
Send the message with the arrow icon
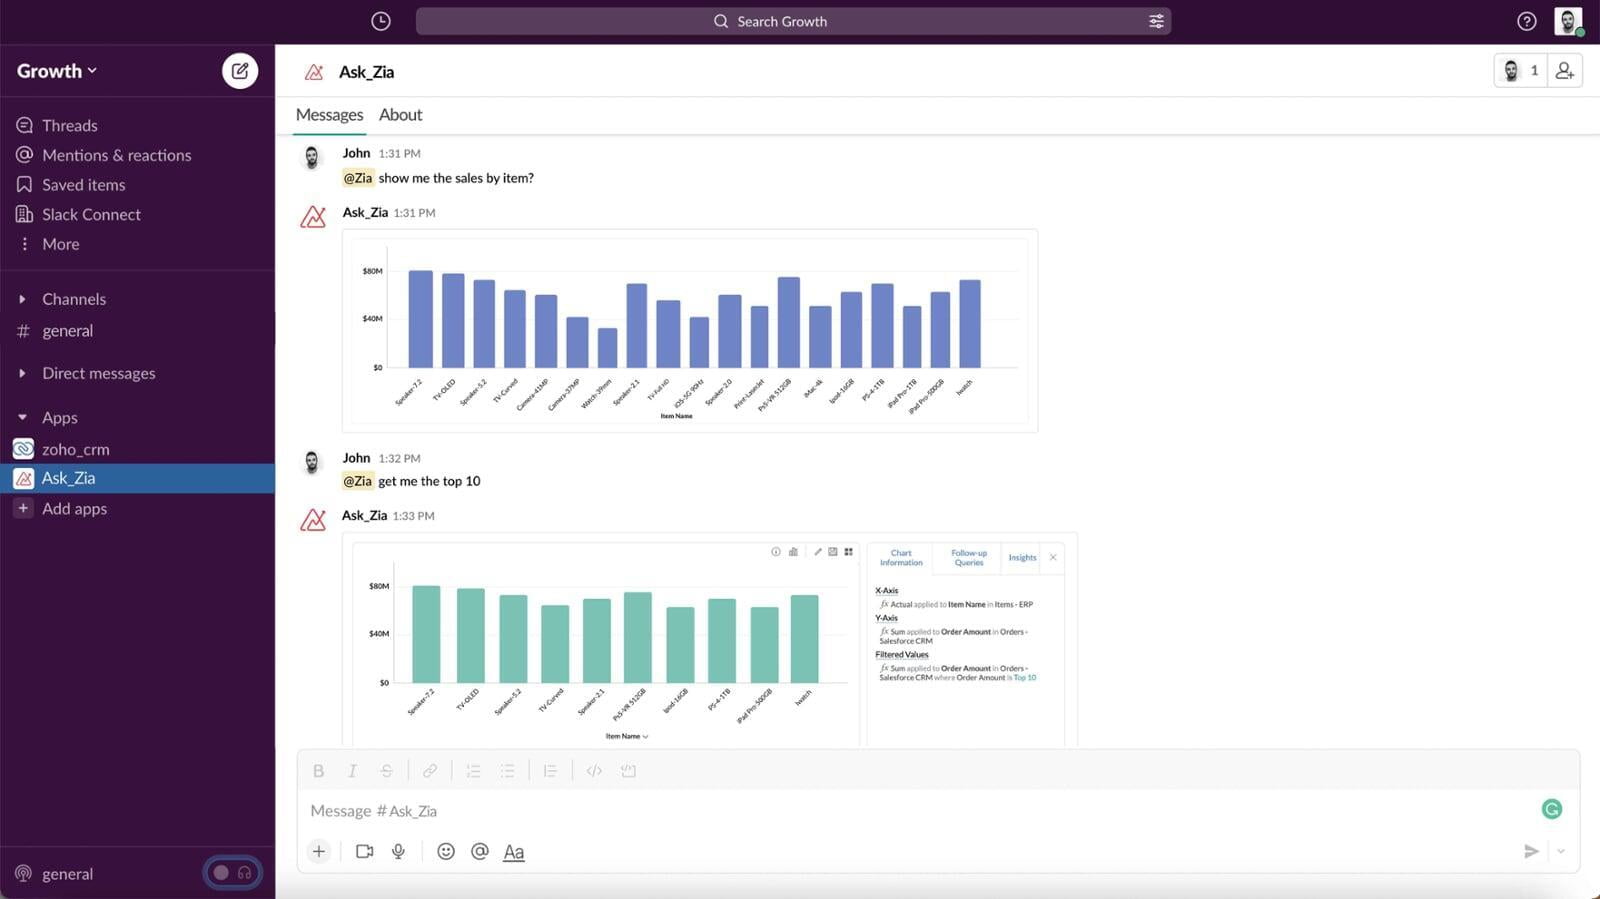click(x=1531, y=852)
